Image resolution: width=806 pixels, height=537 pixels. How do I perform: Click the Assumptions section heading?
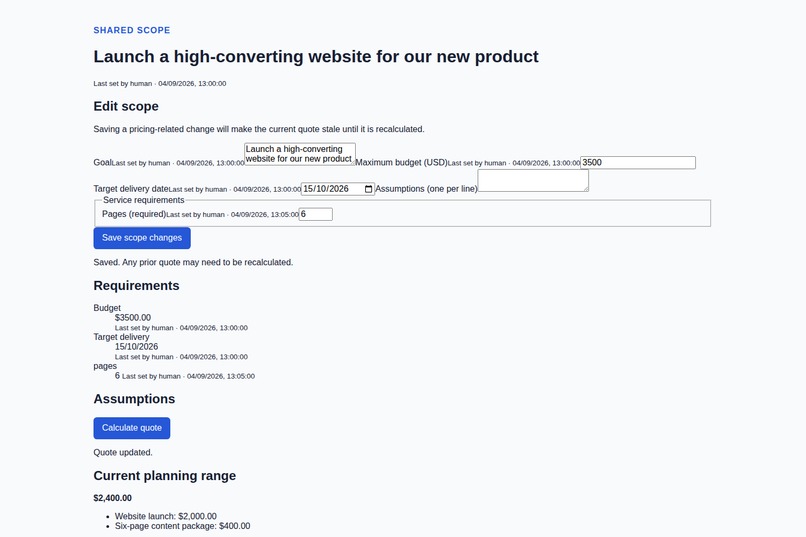(134, 399)
